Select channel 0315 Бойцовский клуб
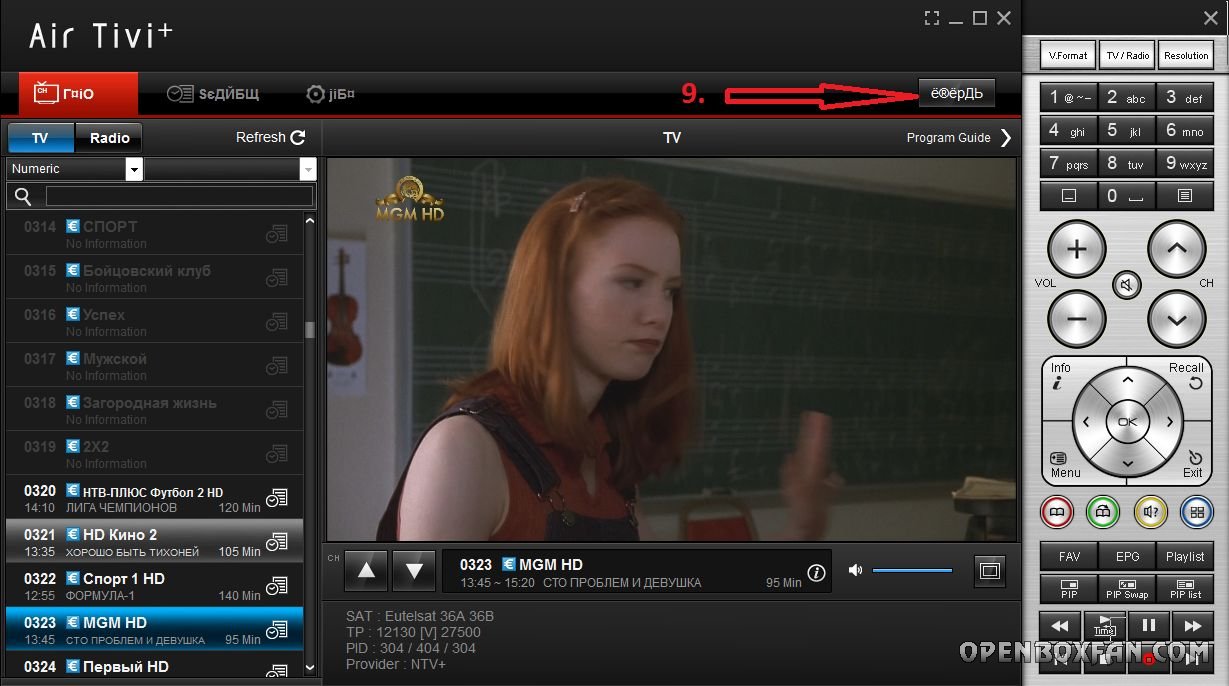Viewport: 1229px width, 686px height. (x=154, y=278)
